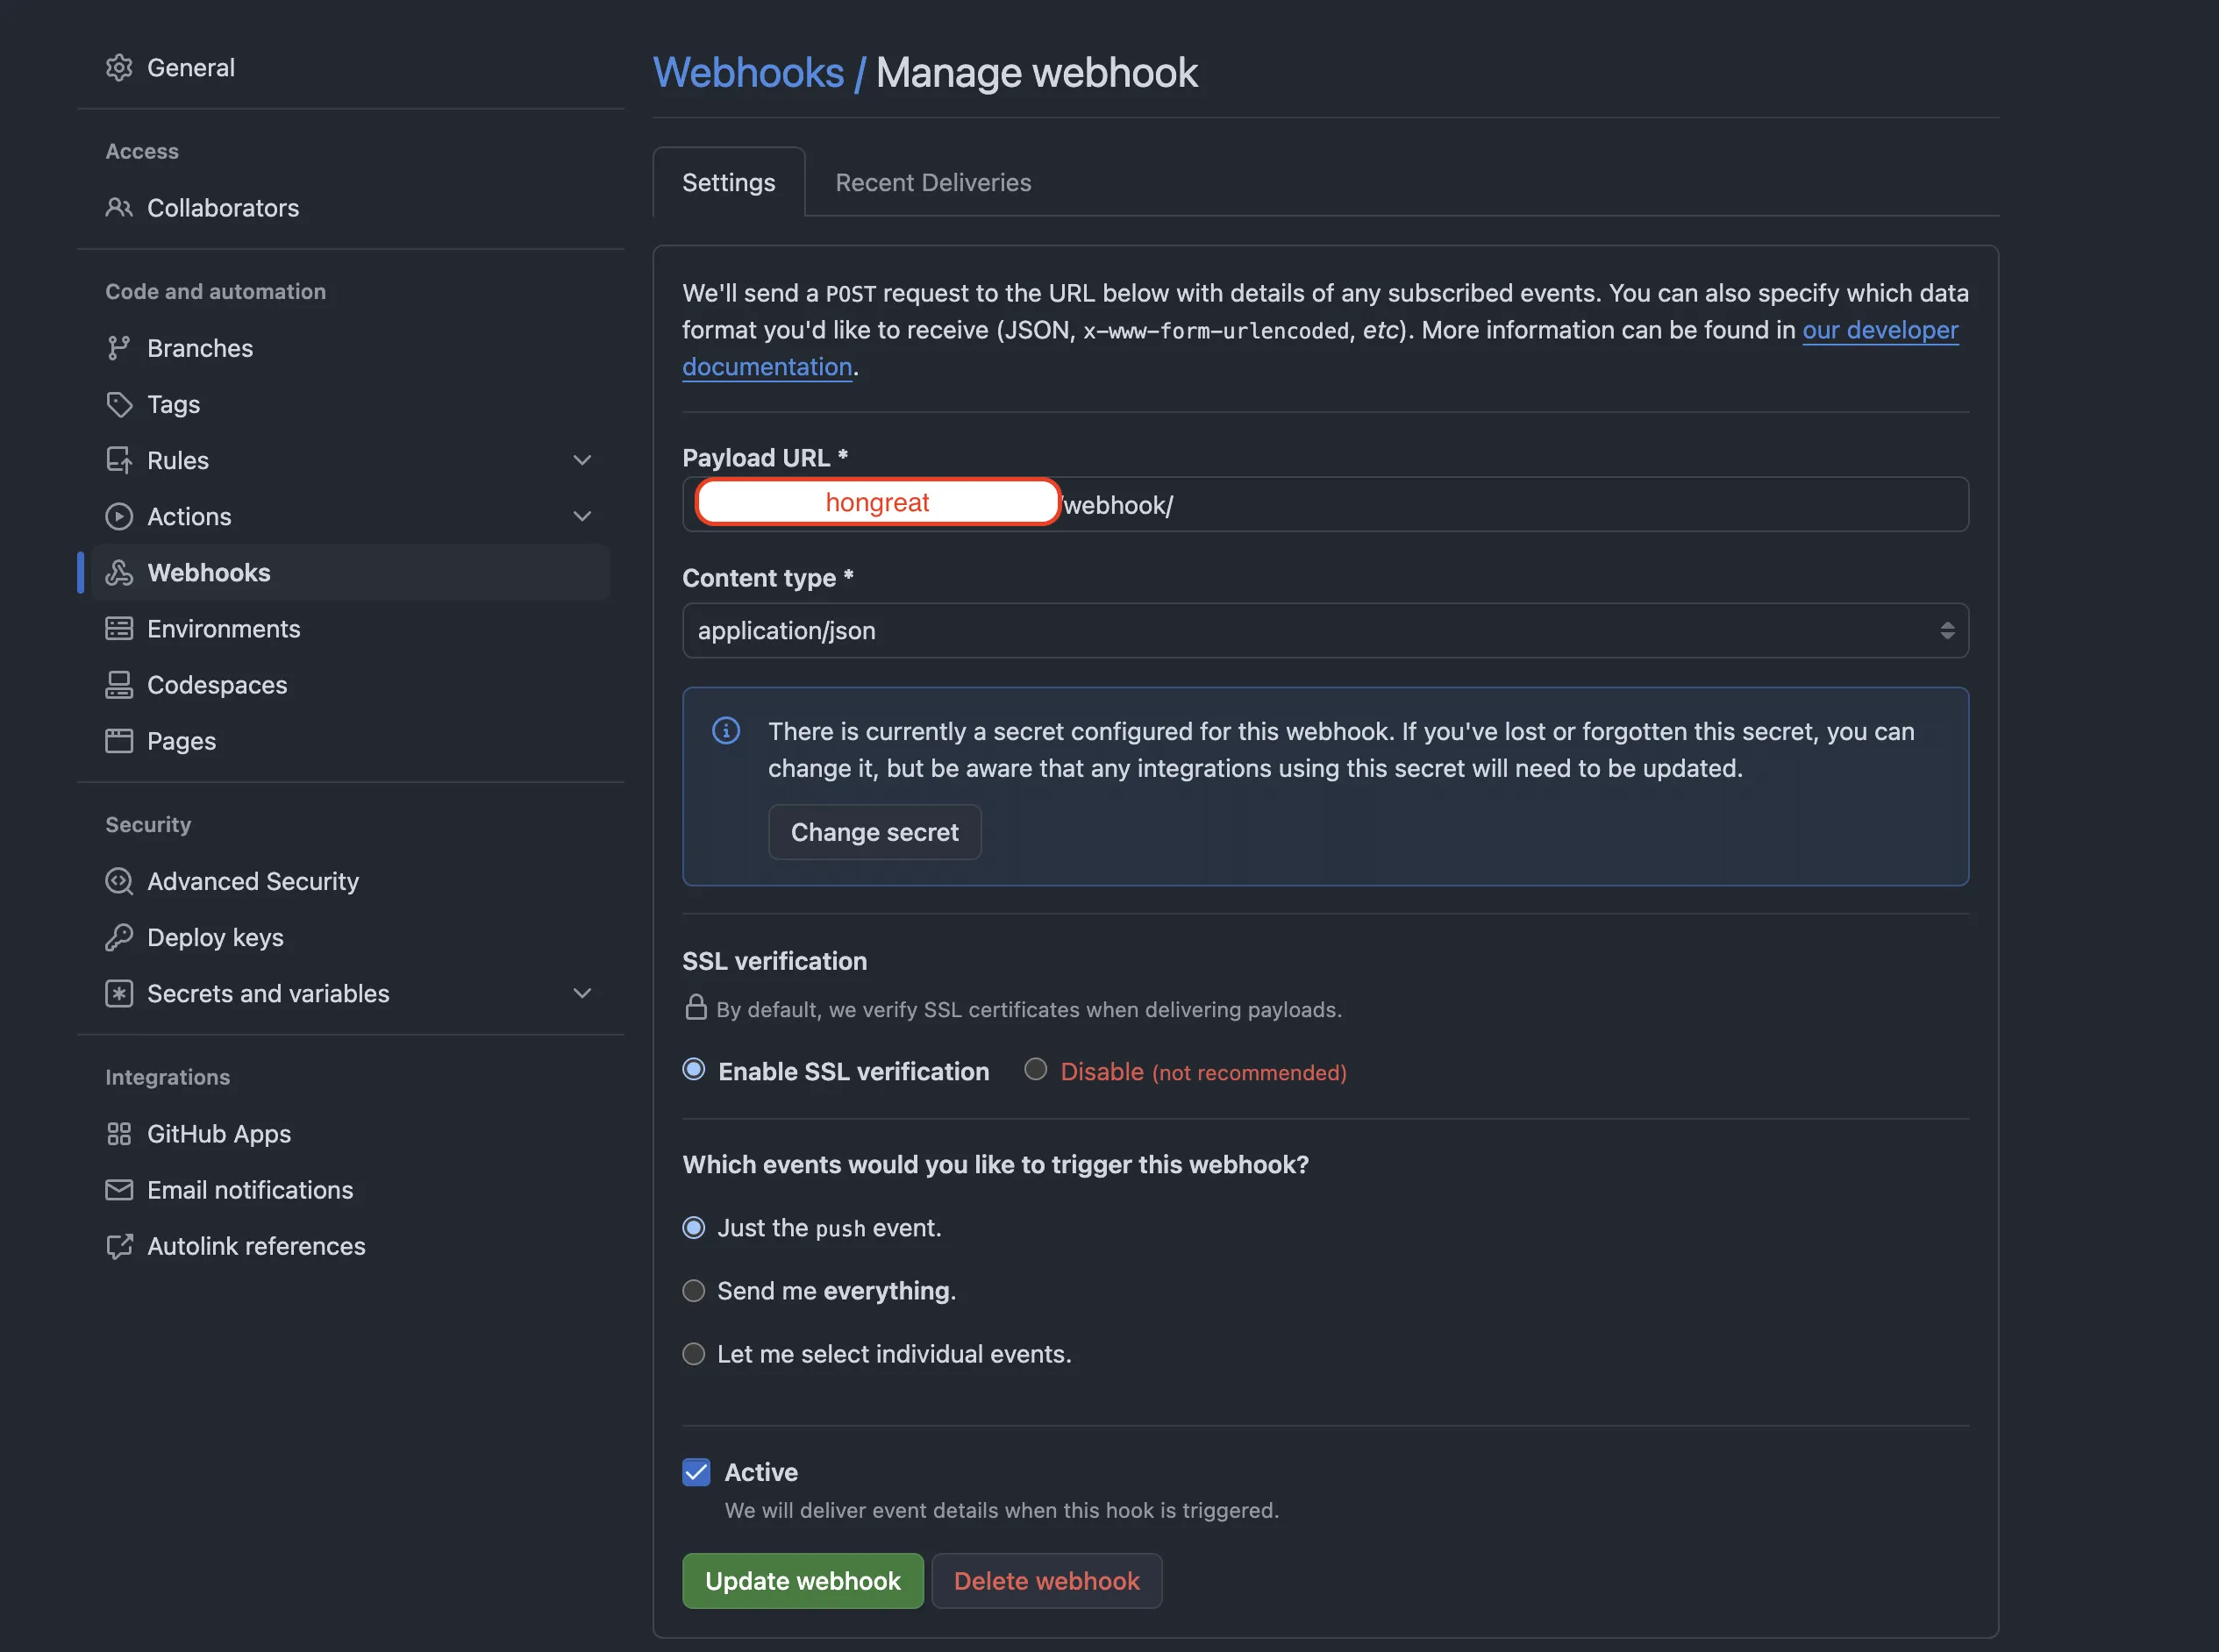Click the Rules label in sidebar

tap(178, 460)
